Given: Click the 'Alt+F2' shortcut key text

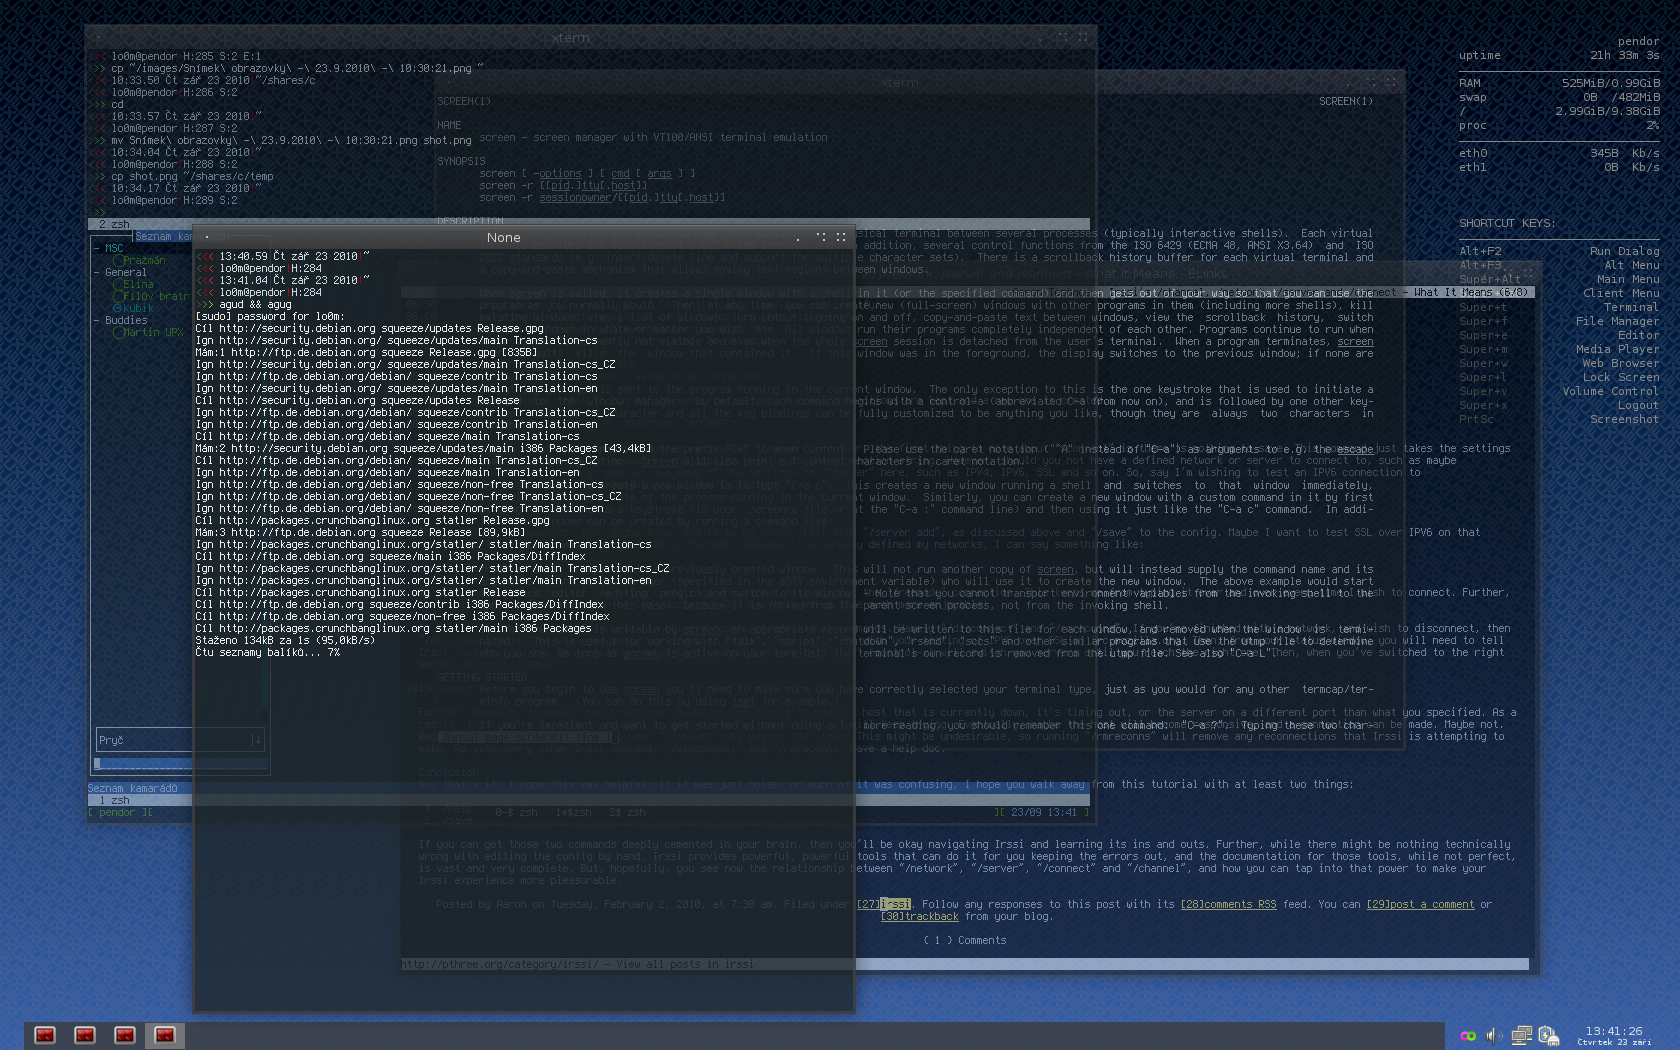Looking at the screenshot, I should click(x=1480, y=251).
